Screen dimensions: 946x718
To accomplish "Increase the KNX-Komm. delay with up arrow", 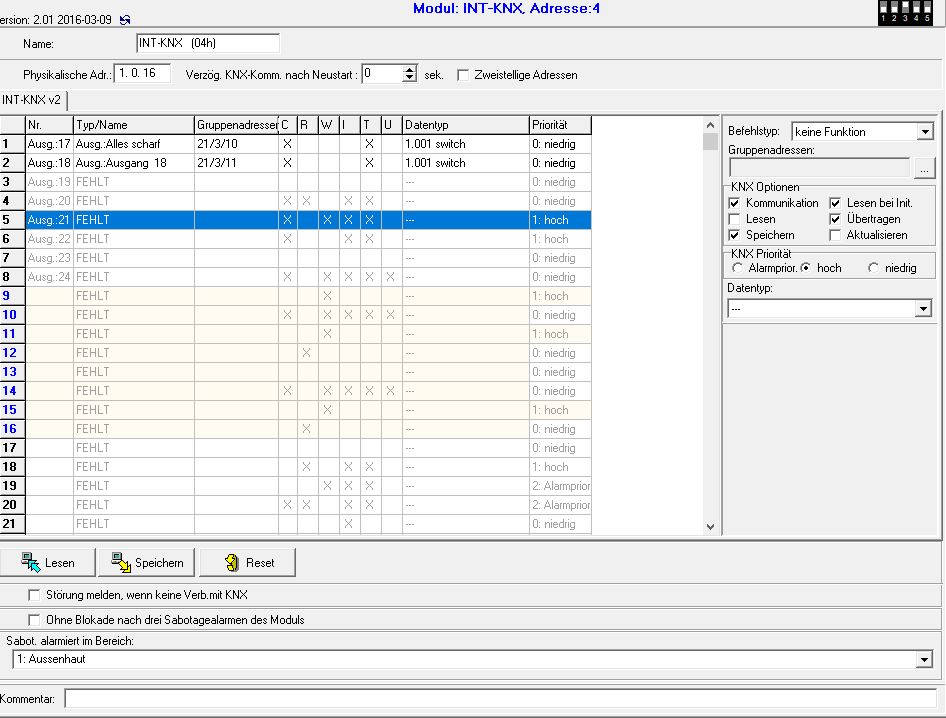I will [409, 70].
